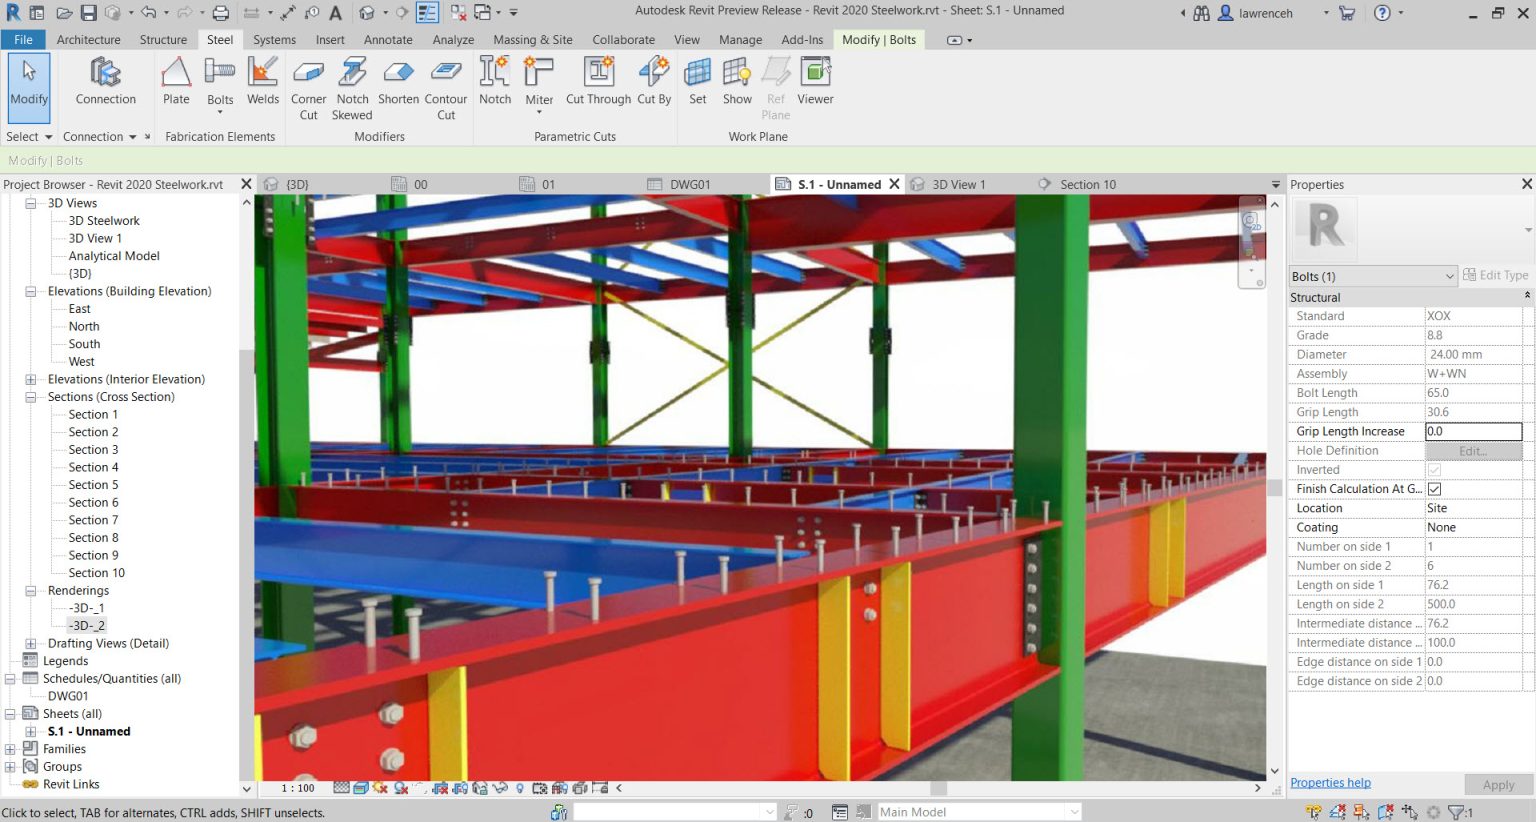
Task: Save the project from the quick access toolbar
Action: point(89,13)
